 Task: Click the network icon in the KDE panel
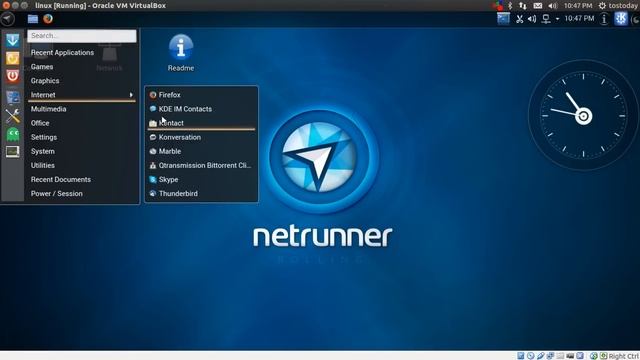coord(546,19)
